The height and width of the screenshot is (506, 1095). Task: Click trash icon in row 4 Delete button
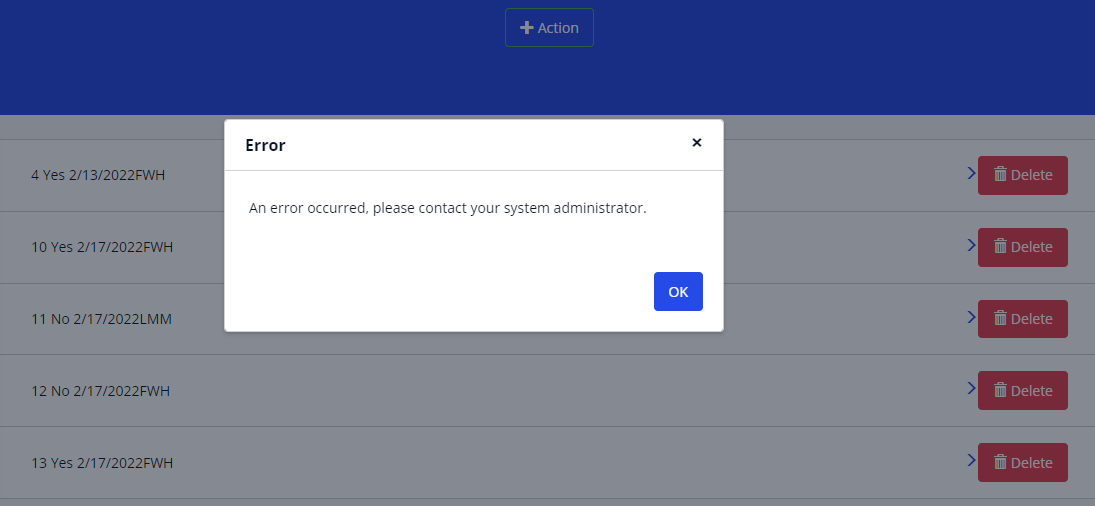click(1000, 174)
